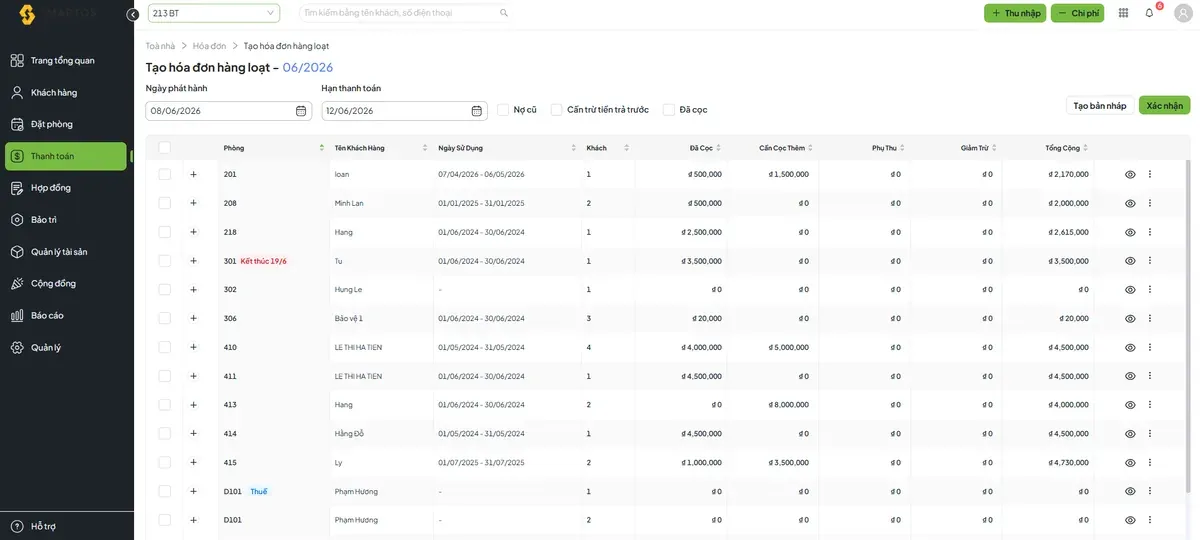Expand the room 208 row with plus
Image resolution: width=1200 pixels, height=540 pixels.
[194, 203]
